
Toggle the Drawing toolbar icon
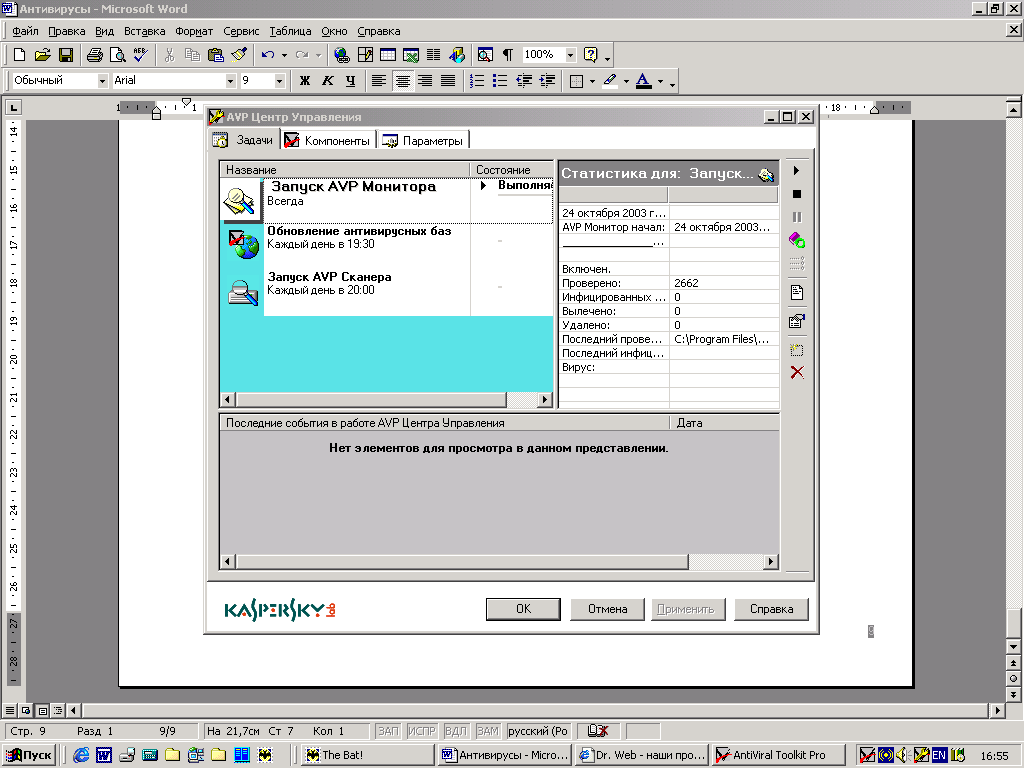pos(456,55)
